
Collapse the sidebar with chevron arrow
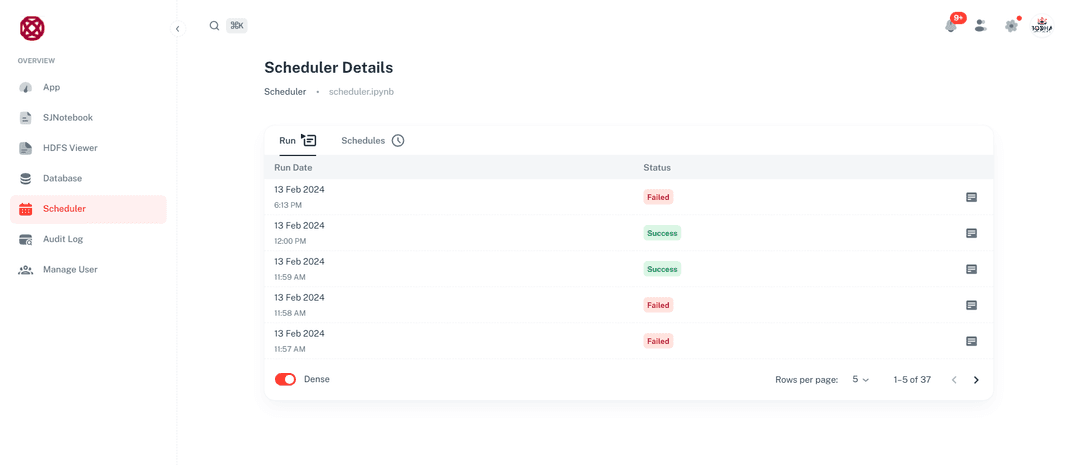pos(178,29)
